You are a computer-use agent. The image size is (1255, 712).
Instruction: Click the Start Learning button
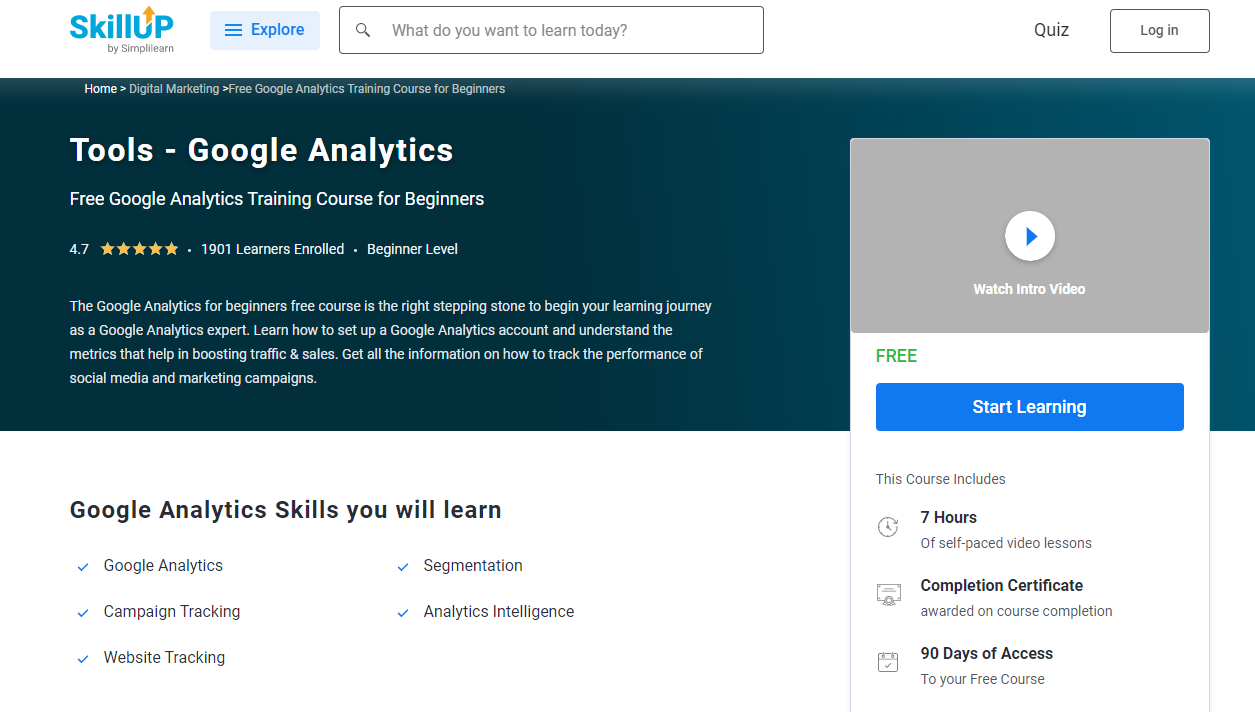point(1030,407)
